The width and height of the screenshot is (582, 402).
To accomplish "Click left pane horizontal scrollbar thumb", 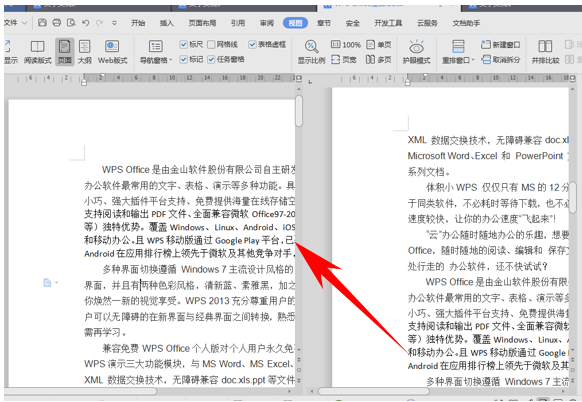I will click(80, 391).
